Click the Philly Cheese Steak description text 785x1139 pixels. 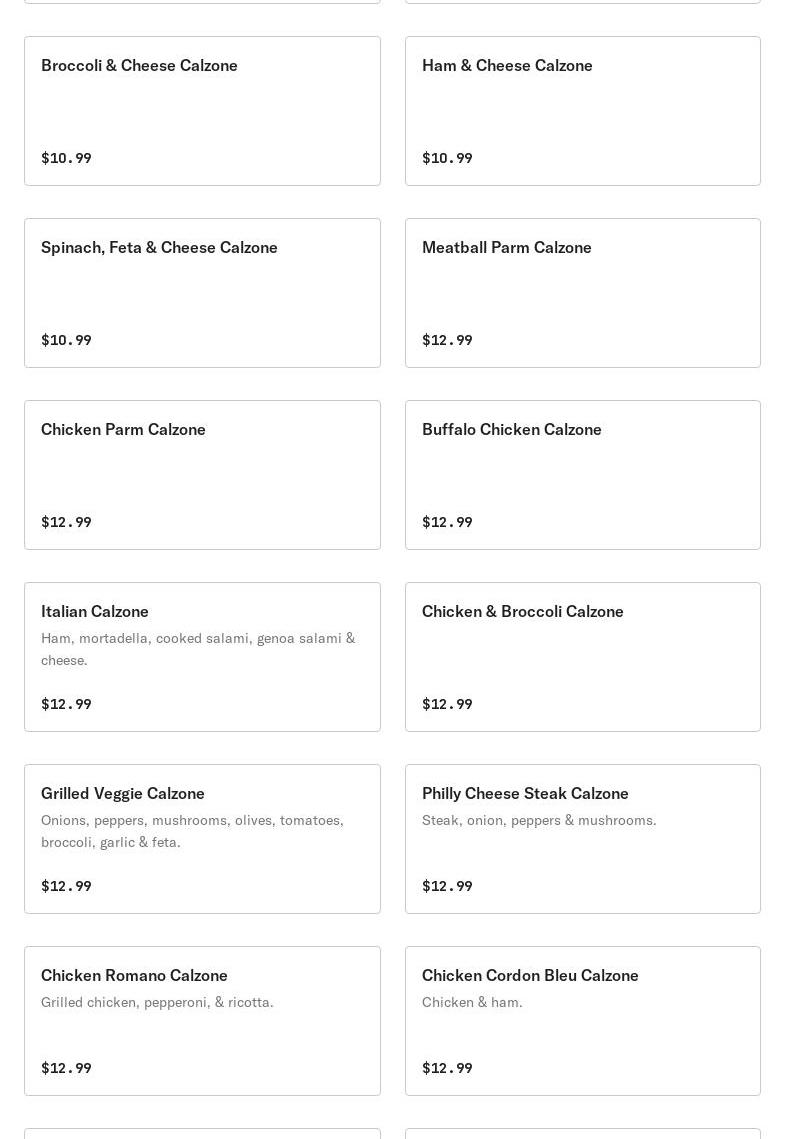[538, 820]
